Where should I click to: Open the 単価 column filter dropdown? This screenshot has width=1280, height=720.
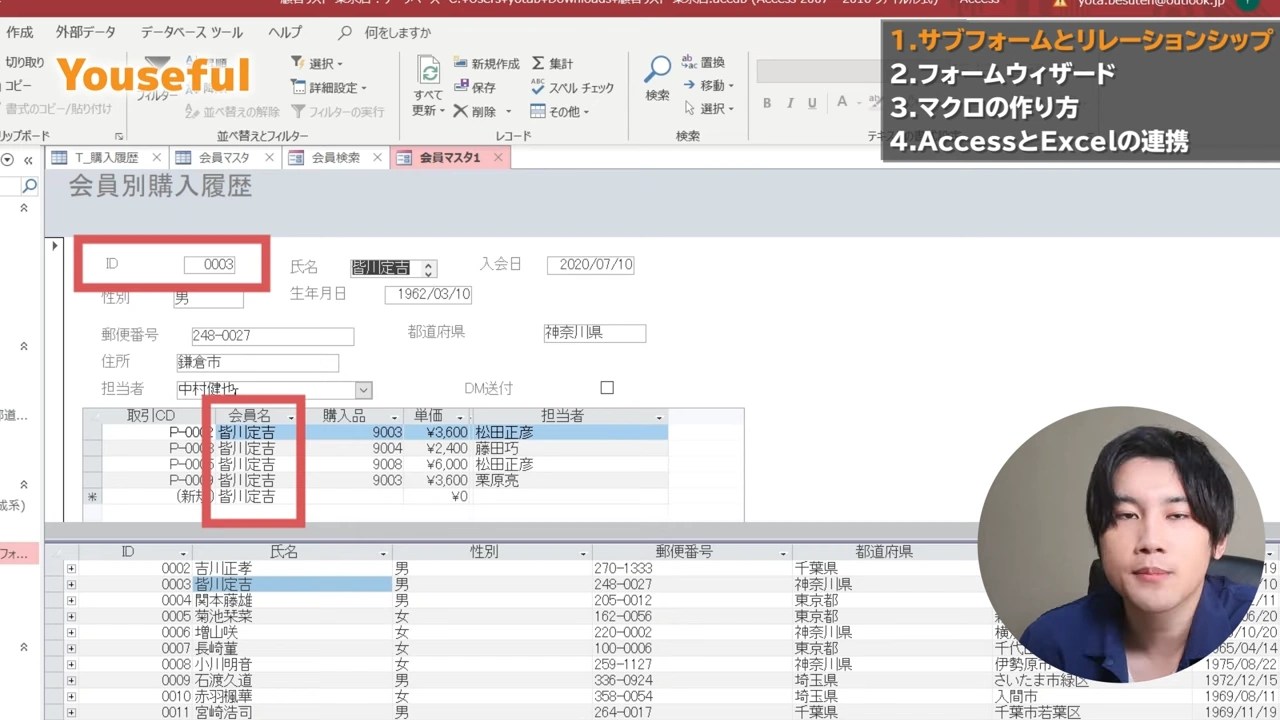[461, 417]
